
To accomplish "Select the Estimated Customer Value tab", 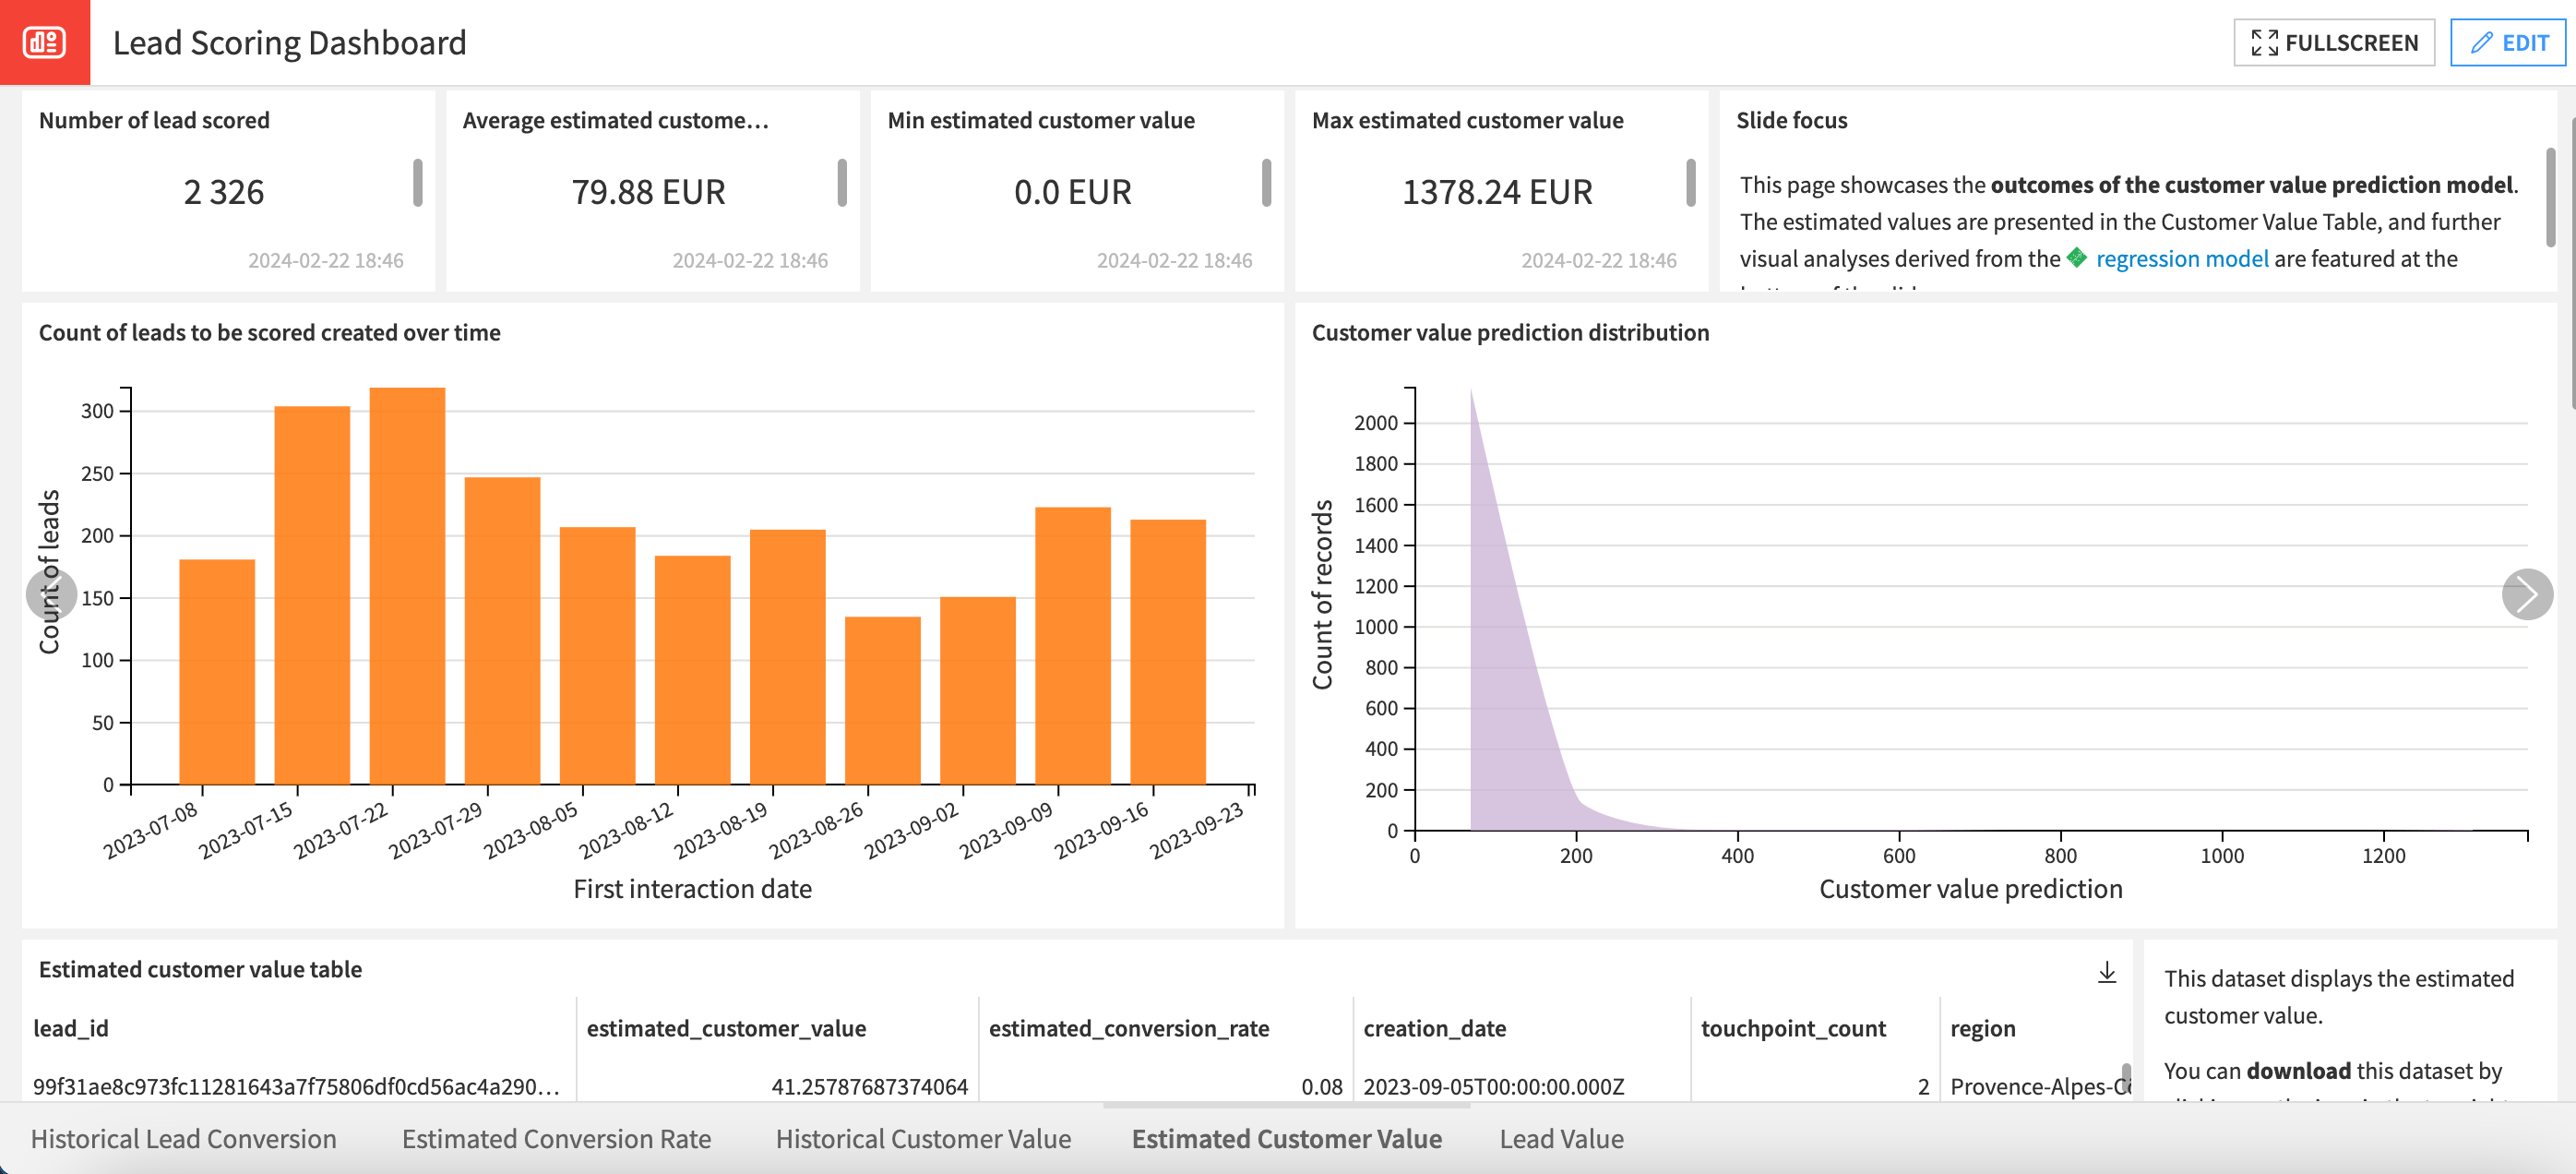I will point(1286,1138).
